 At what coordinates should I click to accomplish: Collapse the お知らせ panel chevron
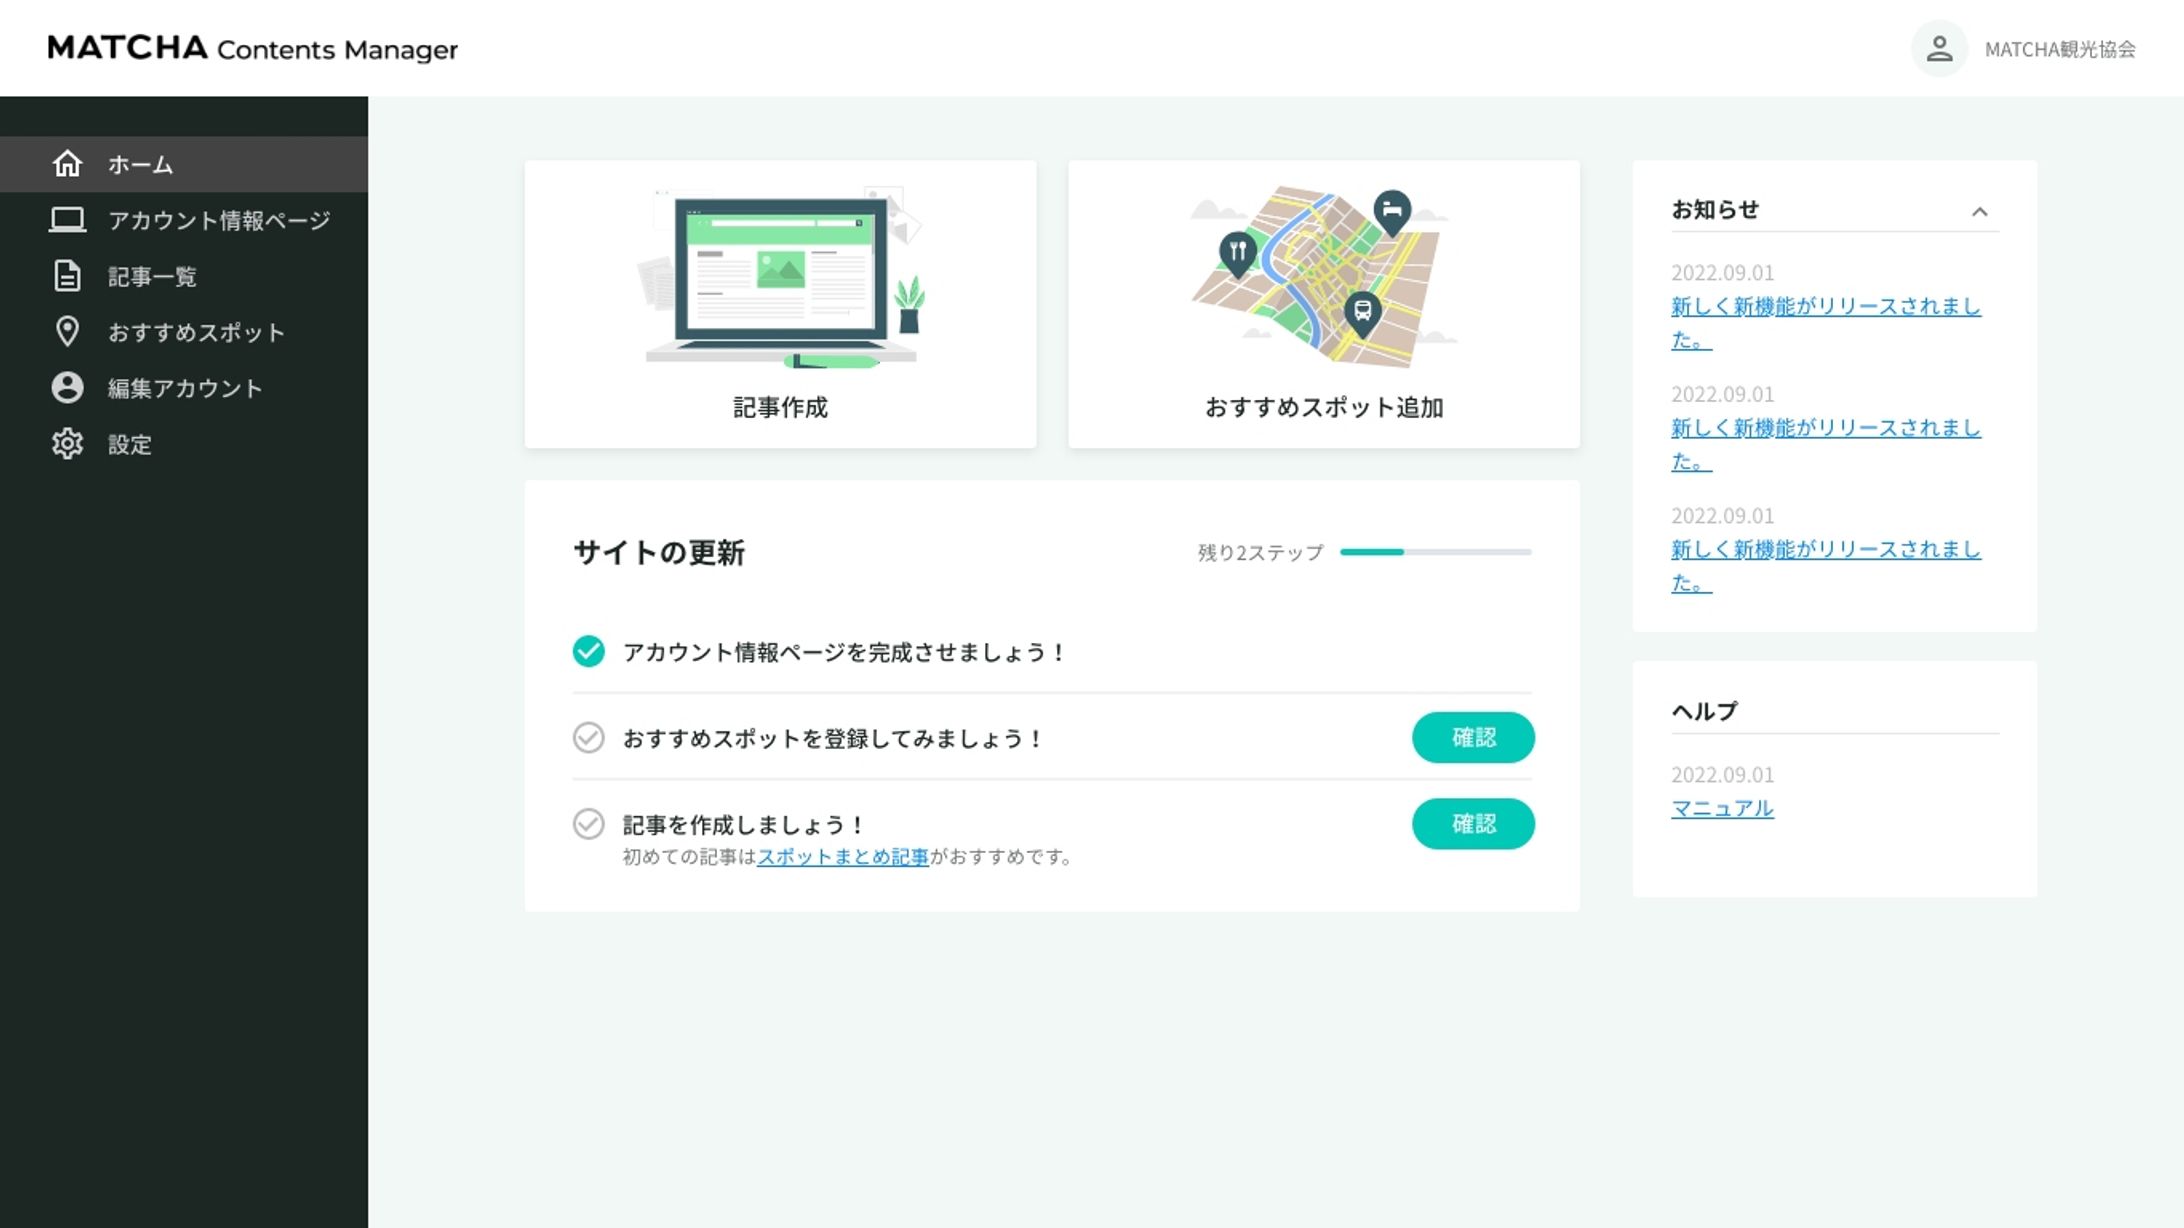tap(1979, 211)
